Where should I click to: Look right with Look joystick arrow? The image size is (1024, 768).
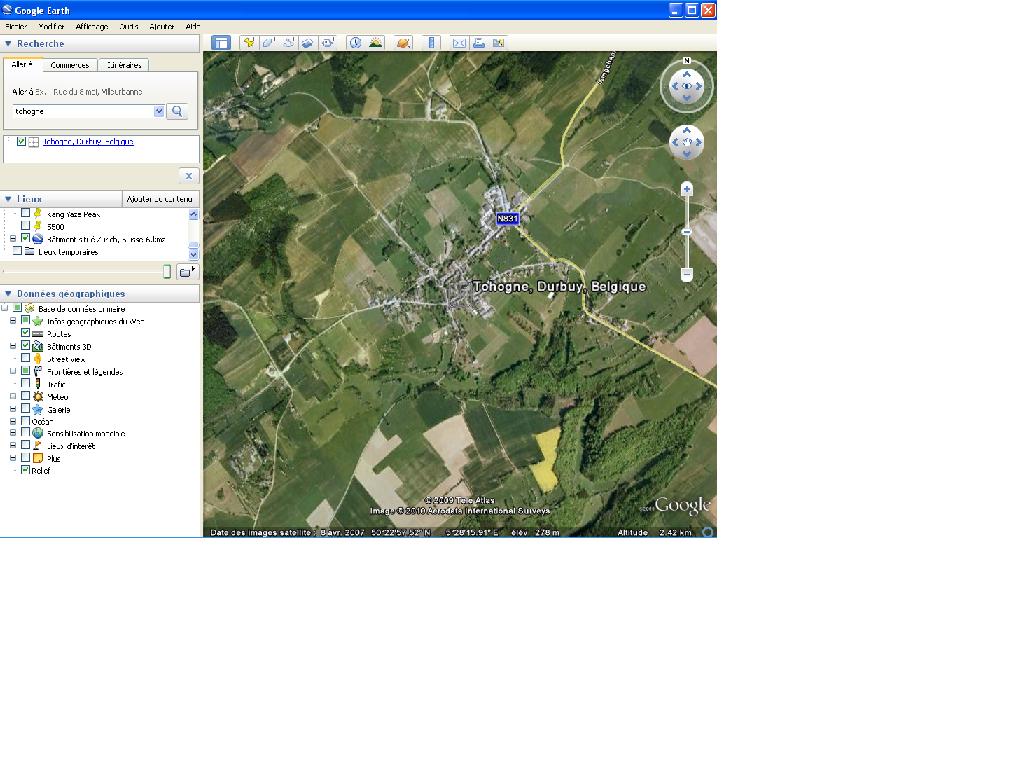click(x=699, y=86)
